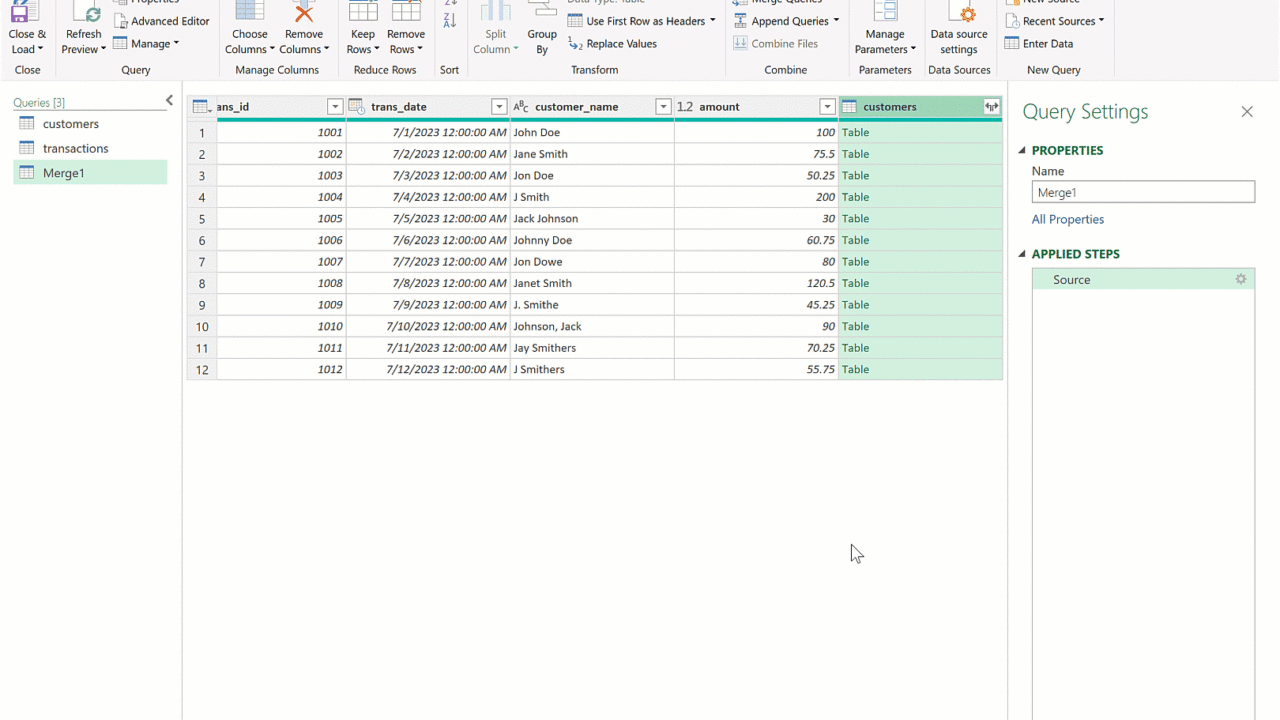This screenshot has height=720, width=1280.
Task: Select the customers query in the list
Action: pos(70,124)
